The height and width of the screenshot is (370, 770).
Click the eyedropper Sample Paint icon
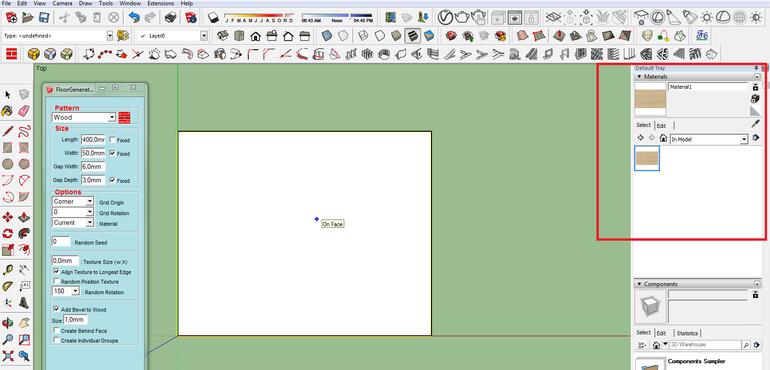(755, 123)
